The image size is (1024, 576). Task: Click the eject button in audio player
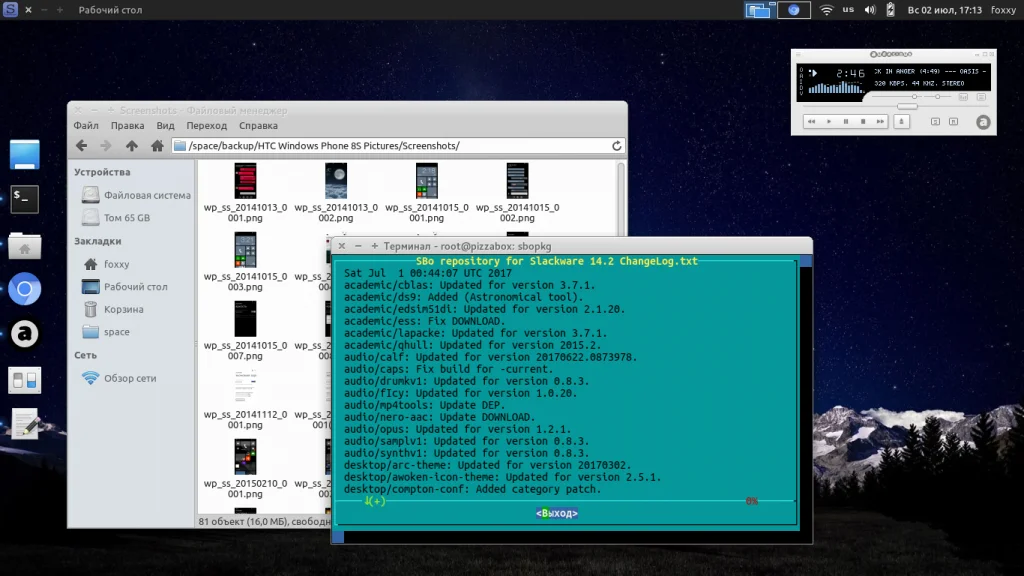pos(901,121)
